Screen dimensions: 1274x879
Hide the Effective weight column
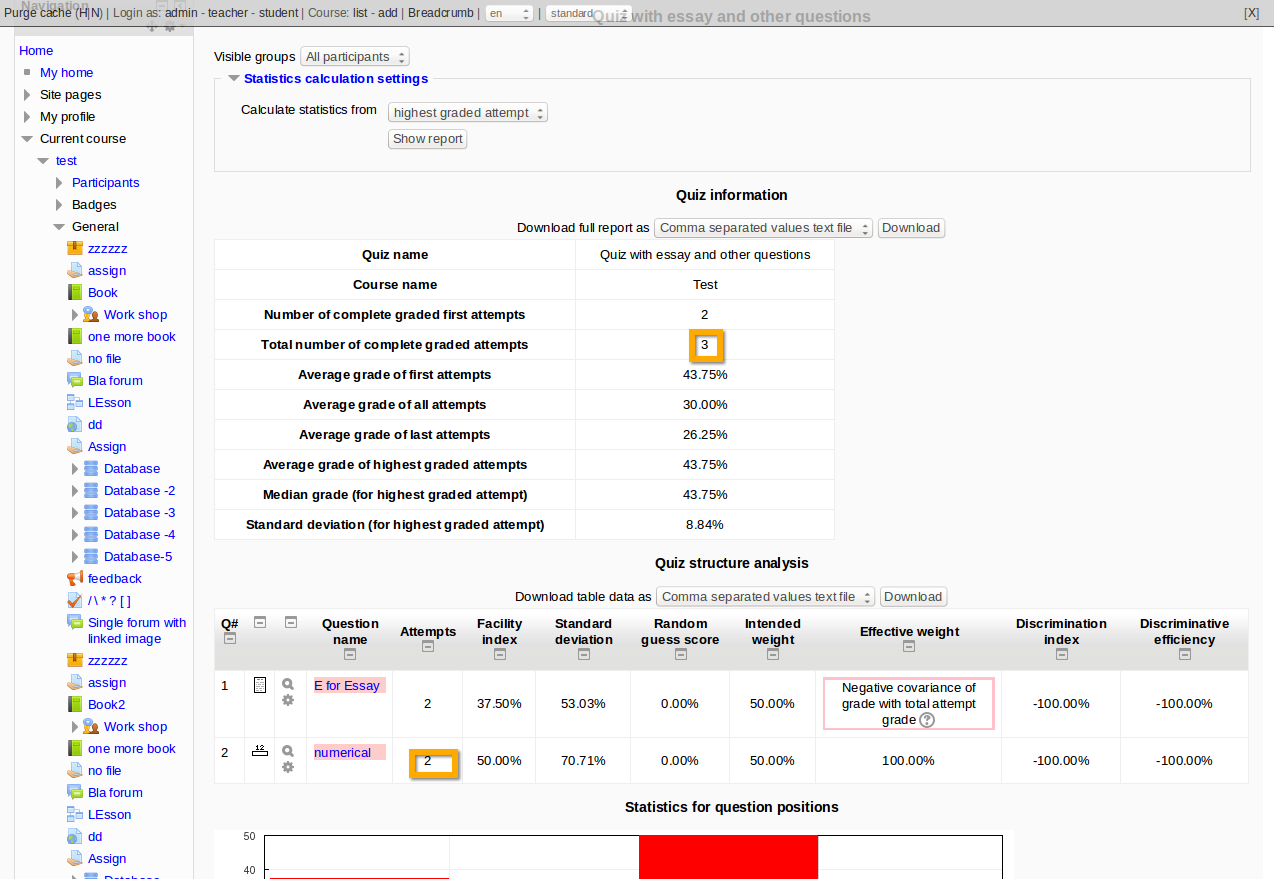[909, 647]
